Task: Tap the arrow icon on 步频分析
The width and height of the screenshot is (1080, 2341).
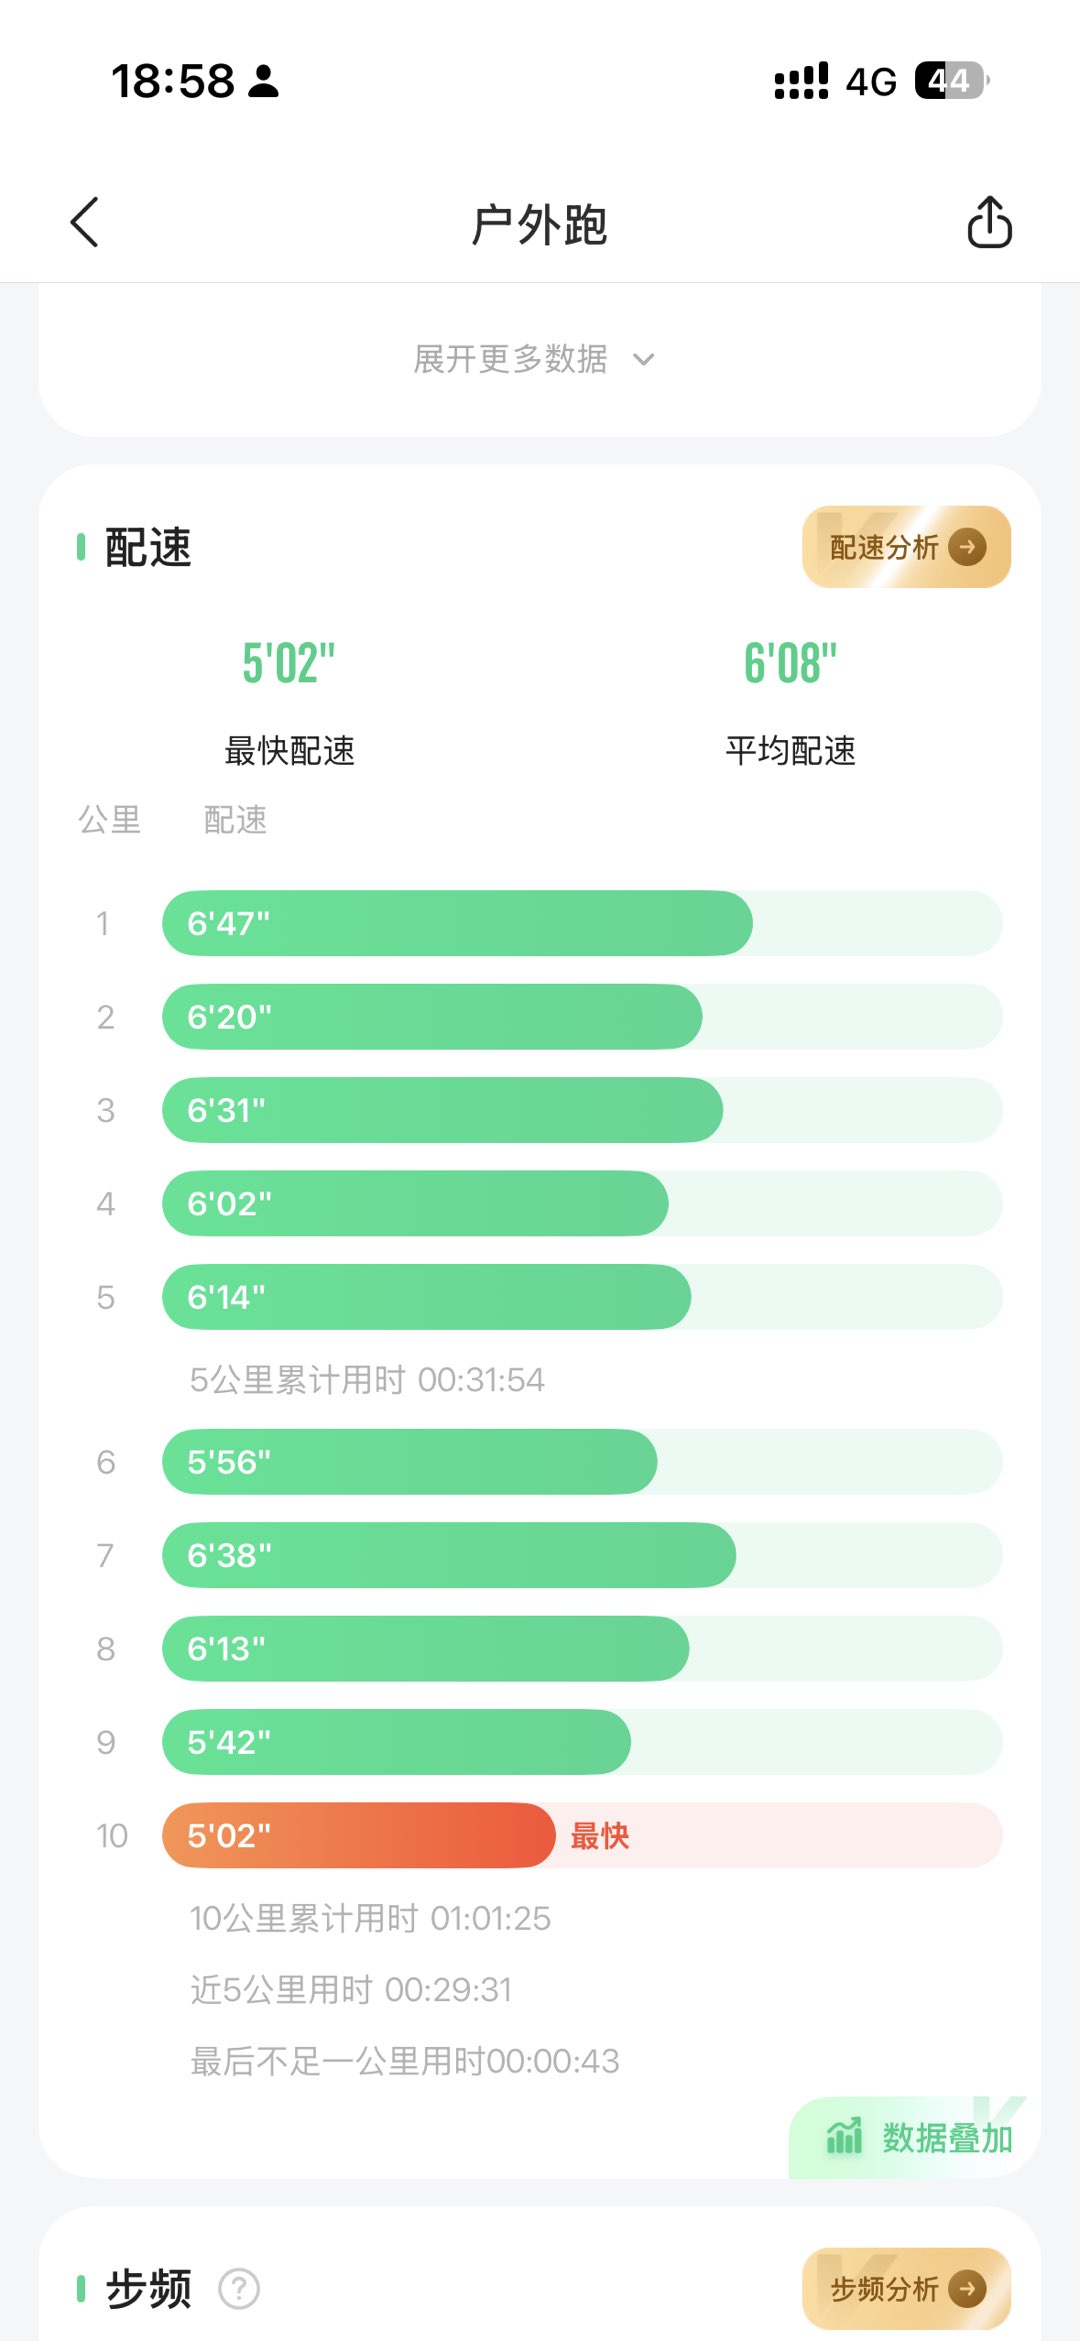Action: 967,2288
